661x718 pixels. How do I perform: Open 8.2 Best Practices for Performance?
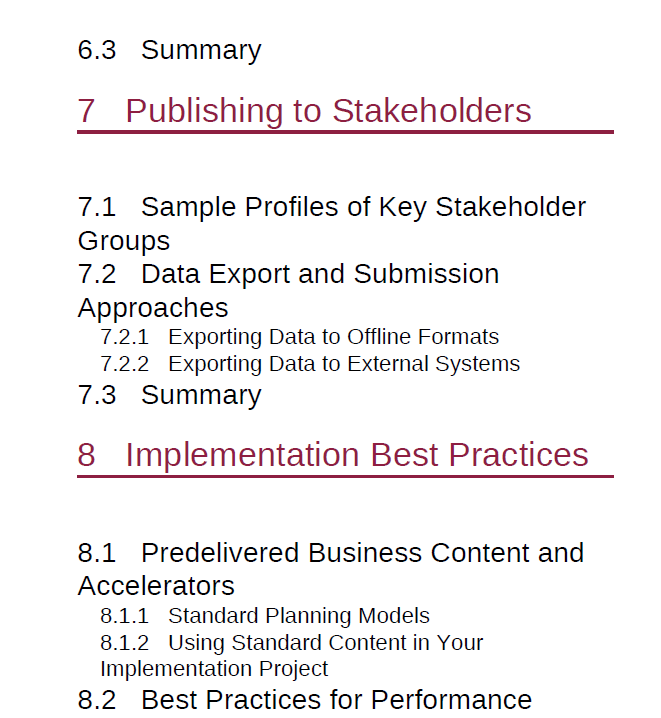point(305,700)
